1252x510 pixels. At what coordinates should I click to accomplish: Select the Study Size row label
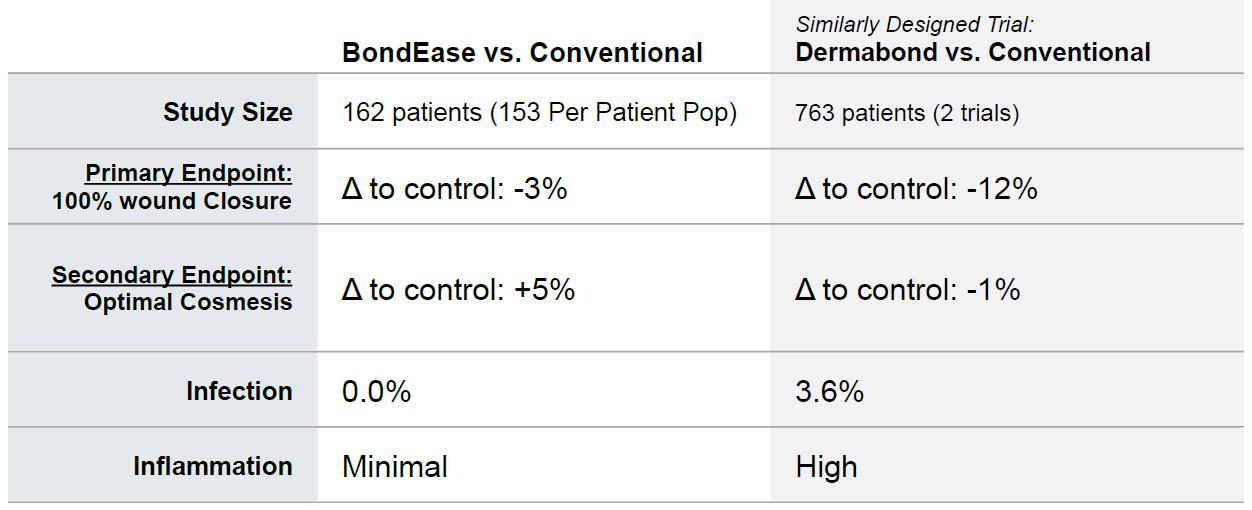228,112
